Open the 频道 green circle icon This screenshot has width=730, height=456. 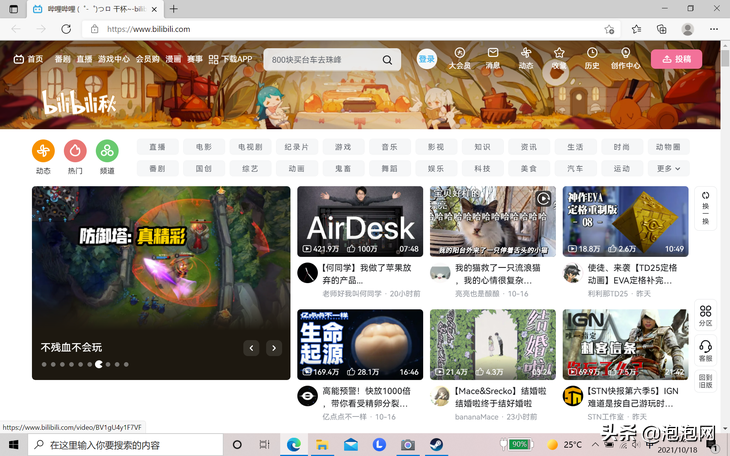pyautogui.click(x=107, y=151)
